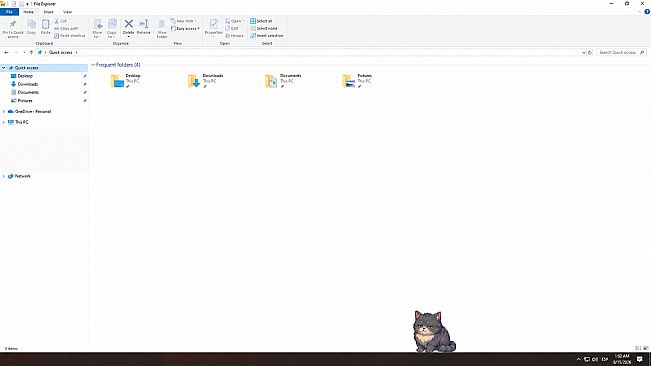
Task: Click the Open button in Open group
Action: click(x=235, y=21)
